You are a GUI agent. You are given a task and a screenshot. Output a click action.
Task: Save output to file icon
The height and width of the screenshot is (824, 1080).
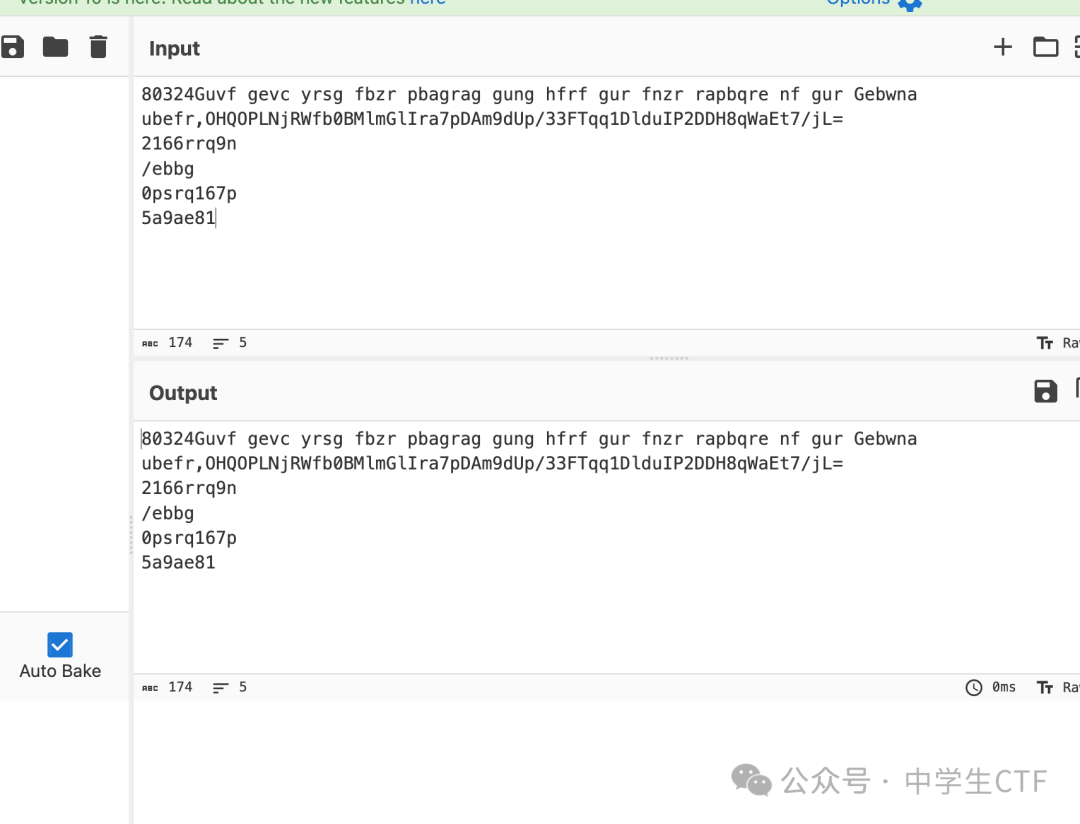coord(1045,391)
